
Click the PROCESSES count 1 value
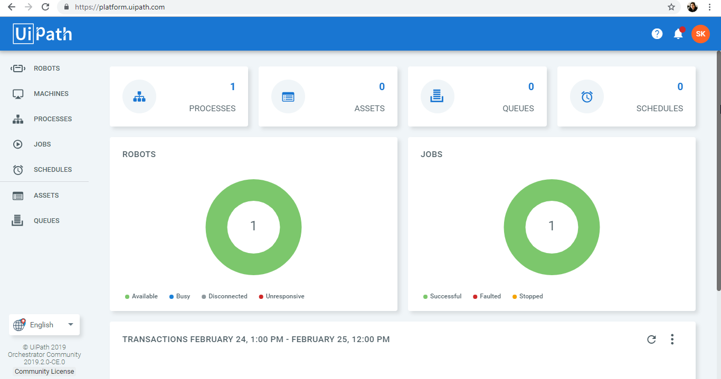tap(233, 86)
